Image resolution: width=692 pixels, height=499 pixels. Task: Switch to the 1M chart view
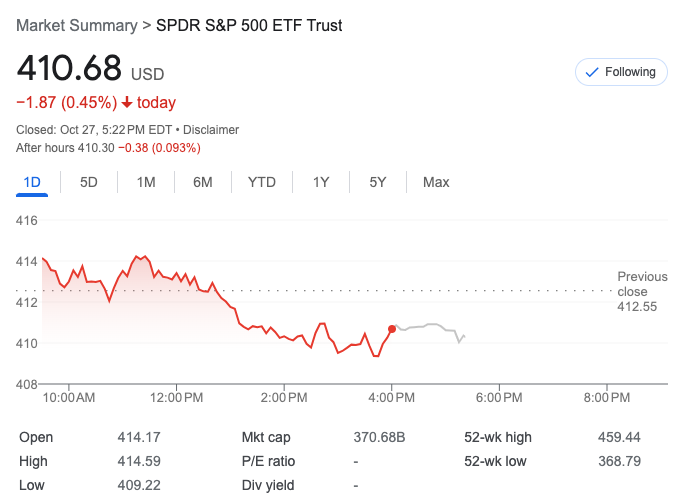(146, 182)
